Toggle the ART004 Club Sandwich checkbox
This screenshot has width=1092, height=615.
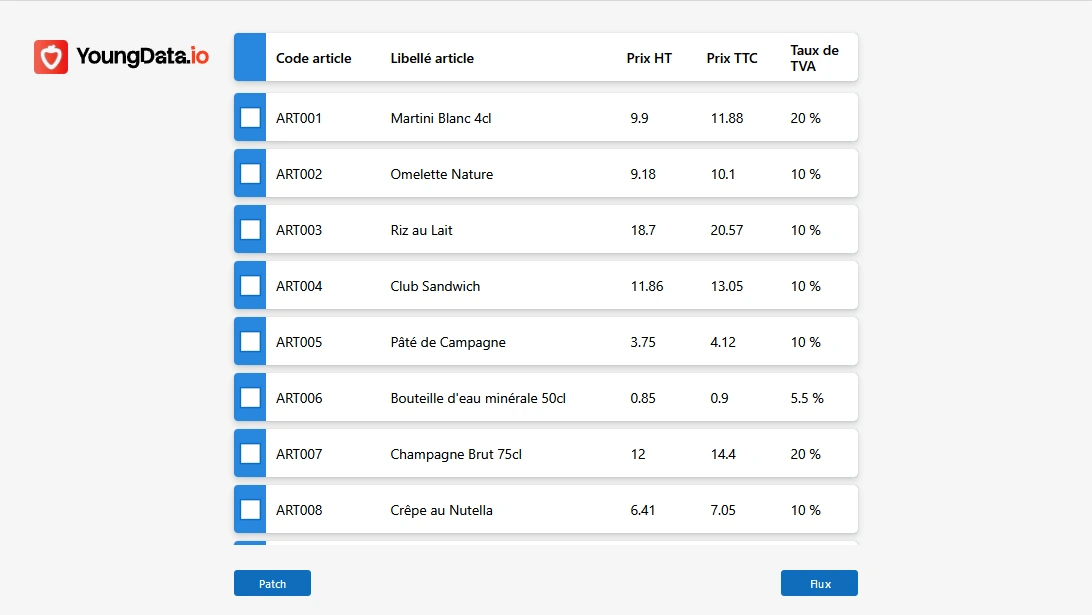point(250,286)
